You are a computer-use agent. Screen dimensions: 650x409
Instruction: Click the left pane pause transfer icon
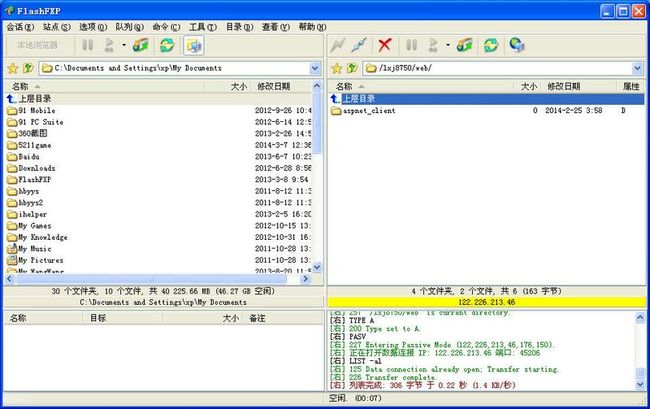tap(87, 45)
